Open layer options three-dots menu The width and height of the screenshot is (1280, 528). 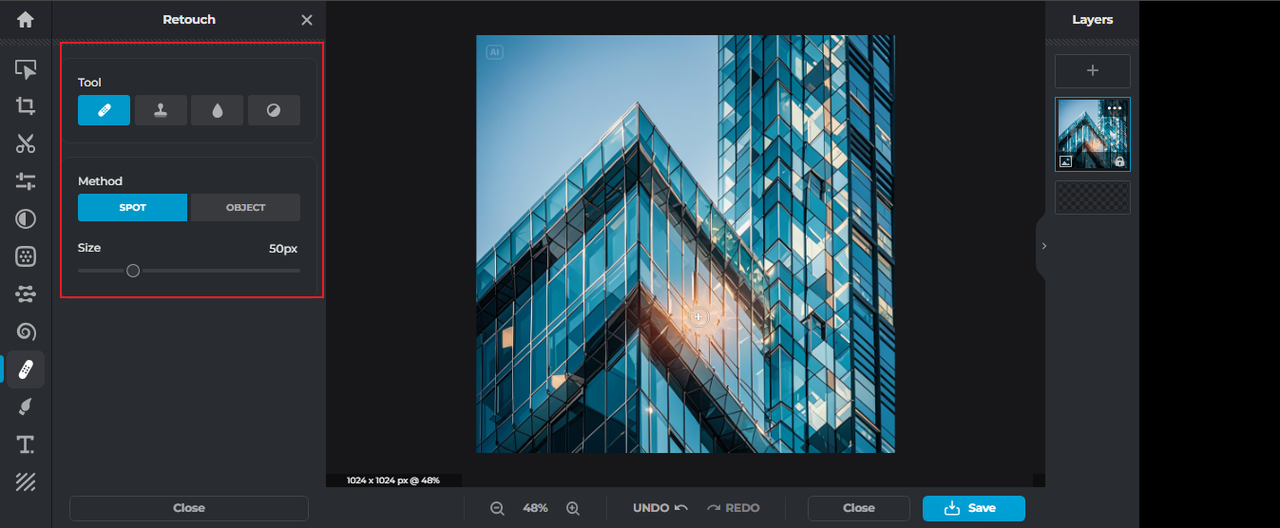[x=1115, y=108]
